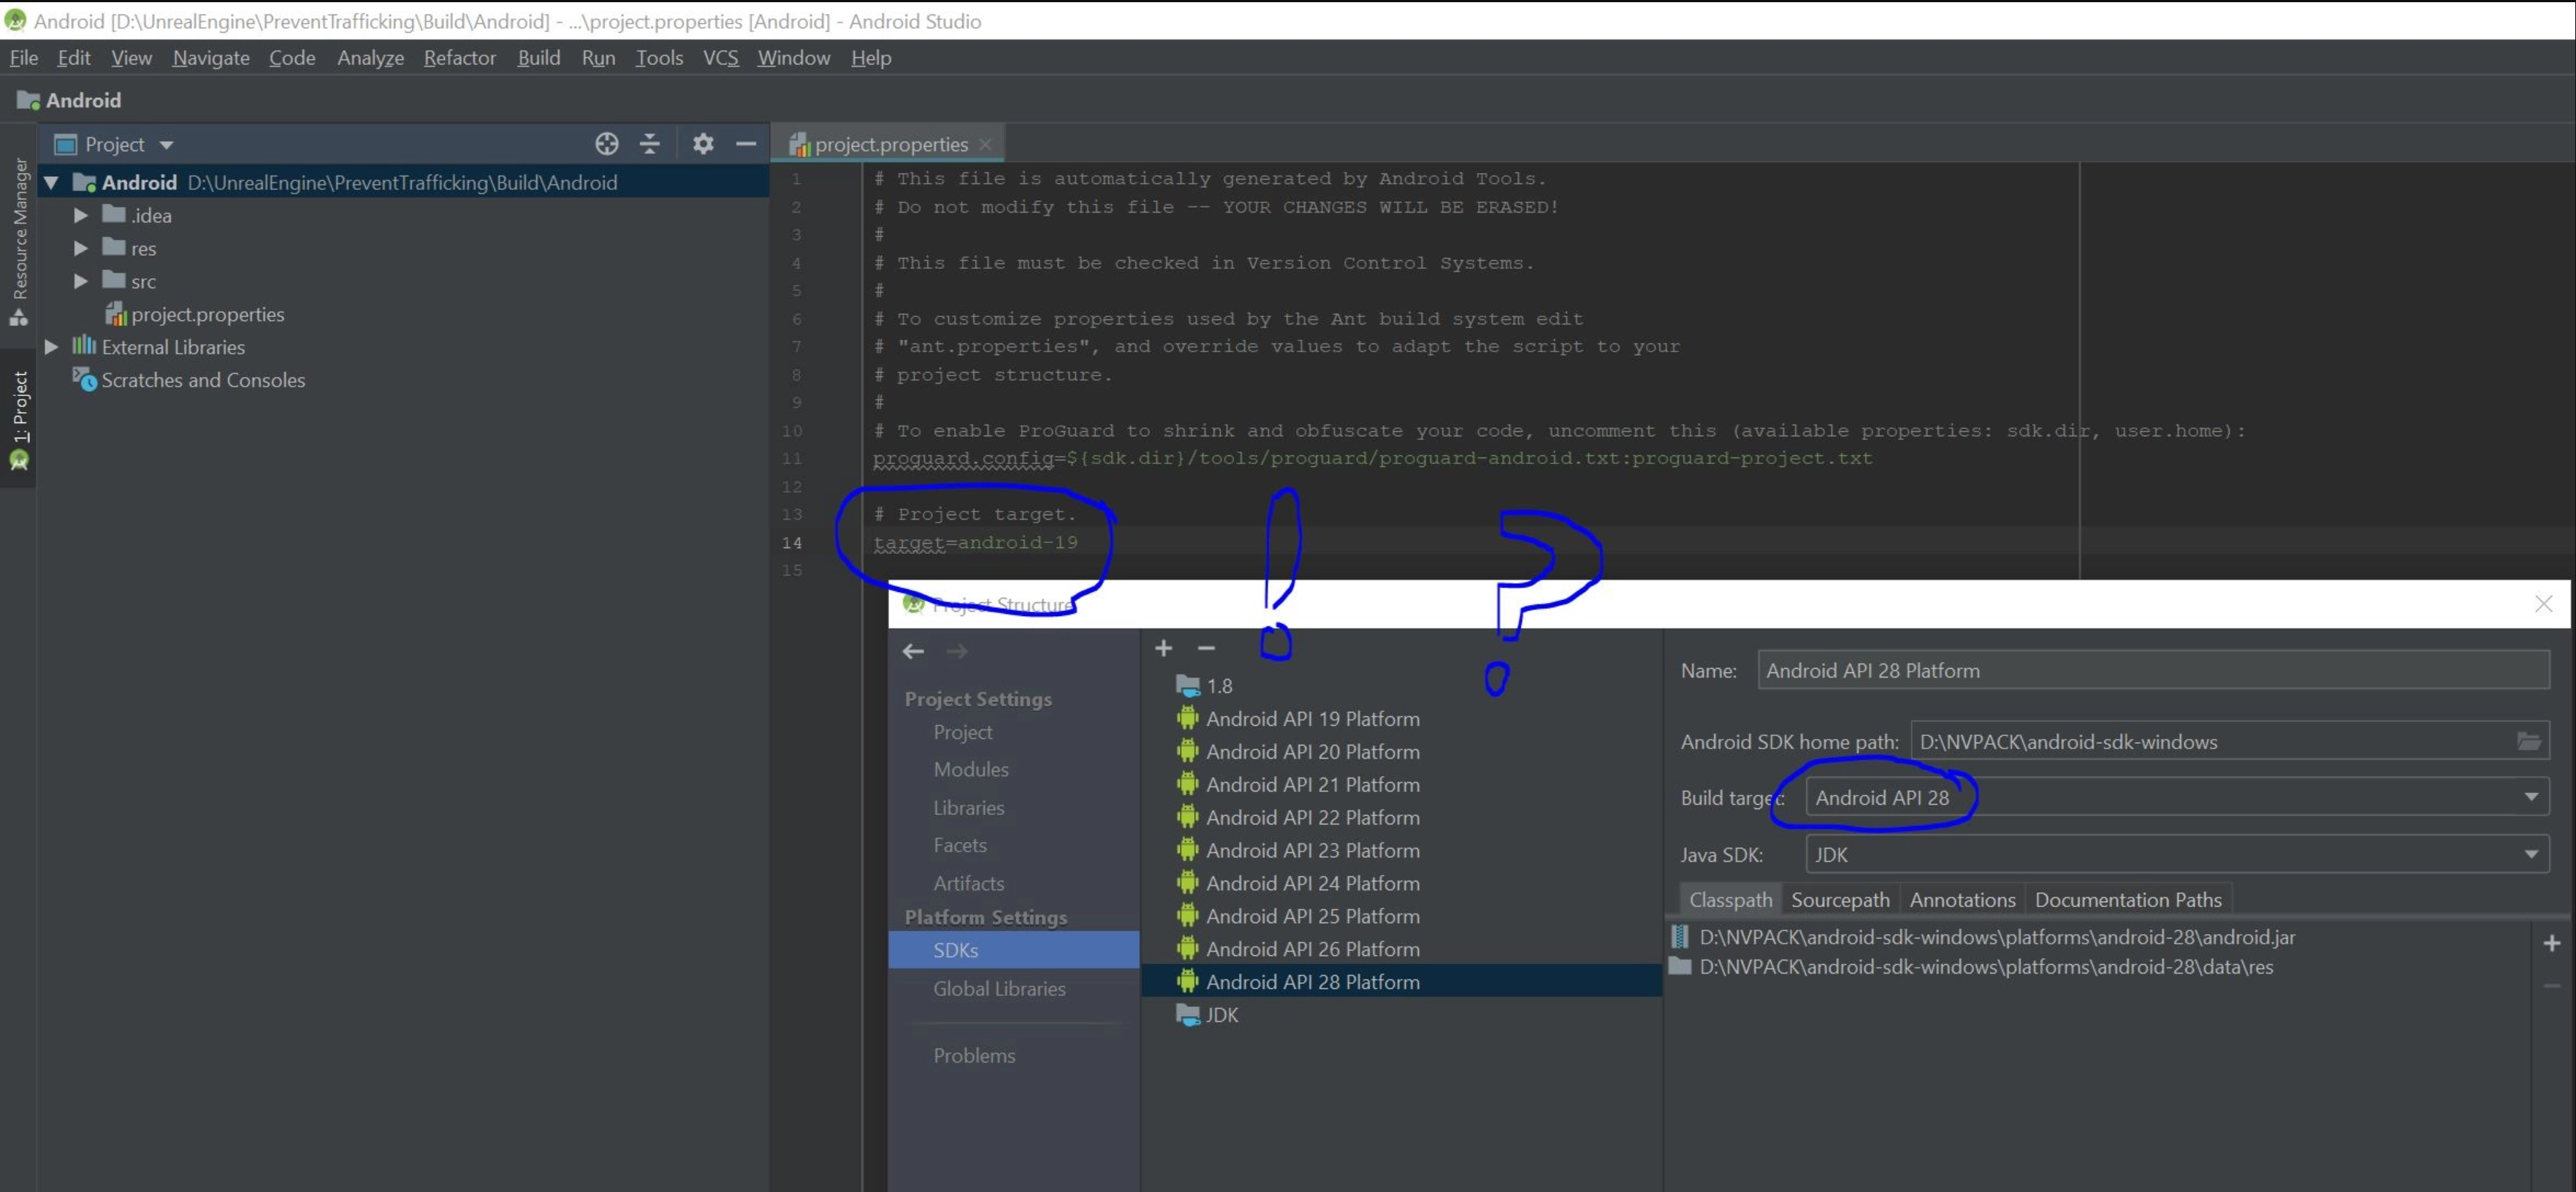Open Artifacts settings
The width and height of the screenshot is (2576, 1192).
968,883
